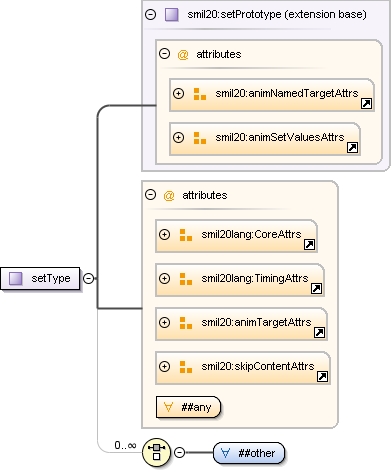Follow the reference arrow on TimingAttrs

(316, 289)
